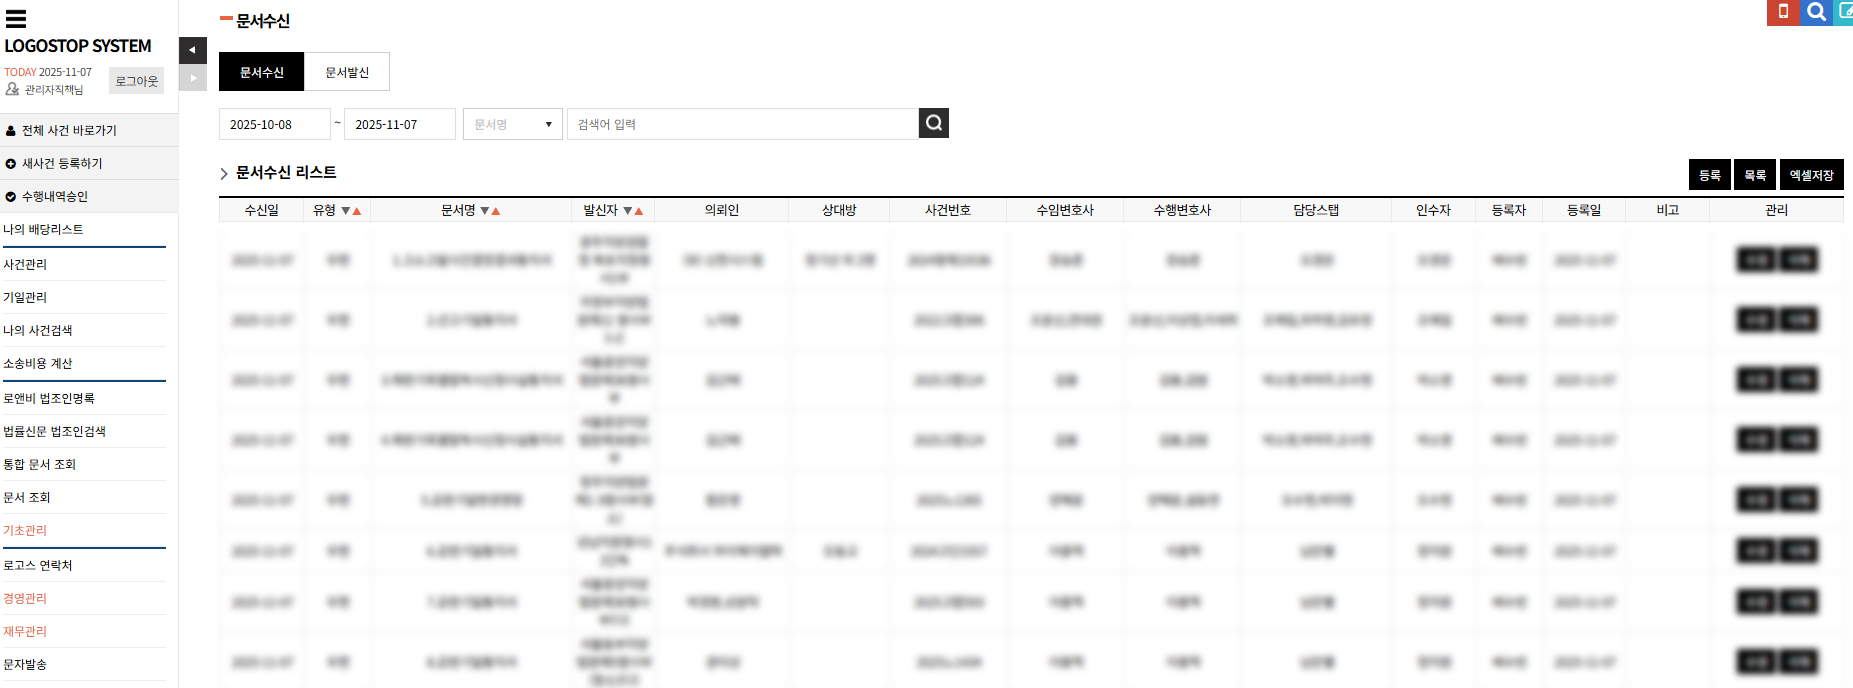Expand sidebar with the right arrow toggle
1853x688 pixels.
point(192,78)
